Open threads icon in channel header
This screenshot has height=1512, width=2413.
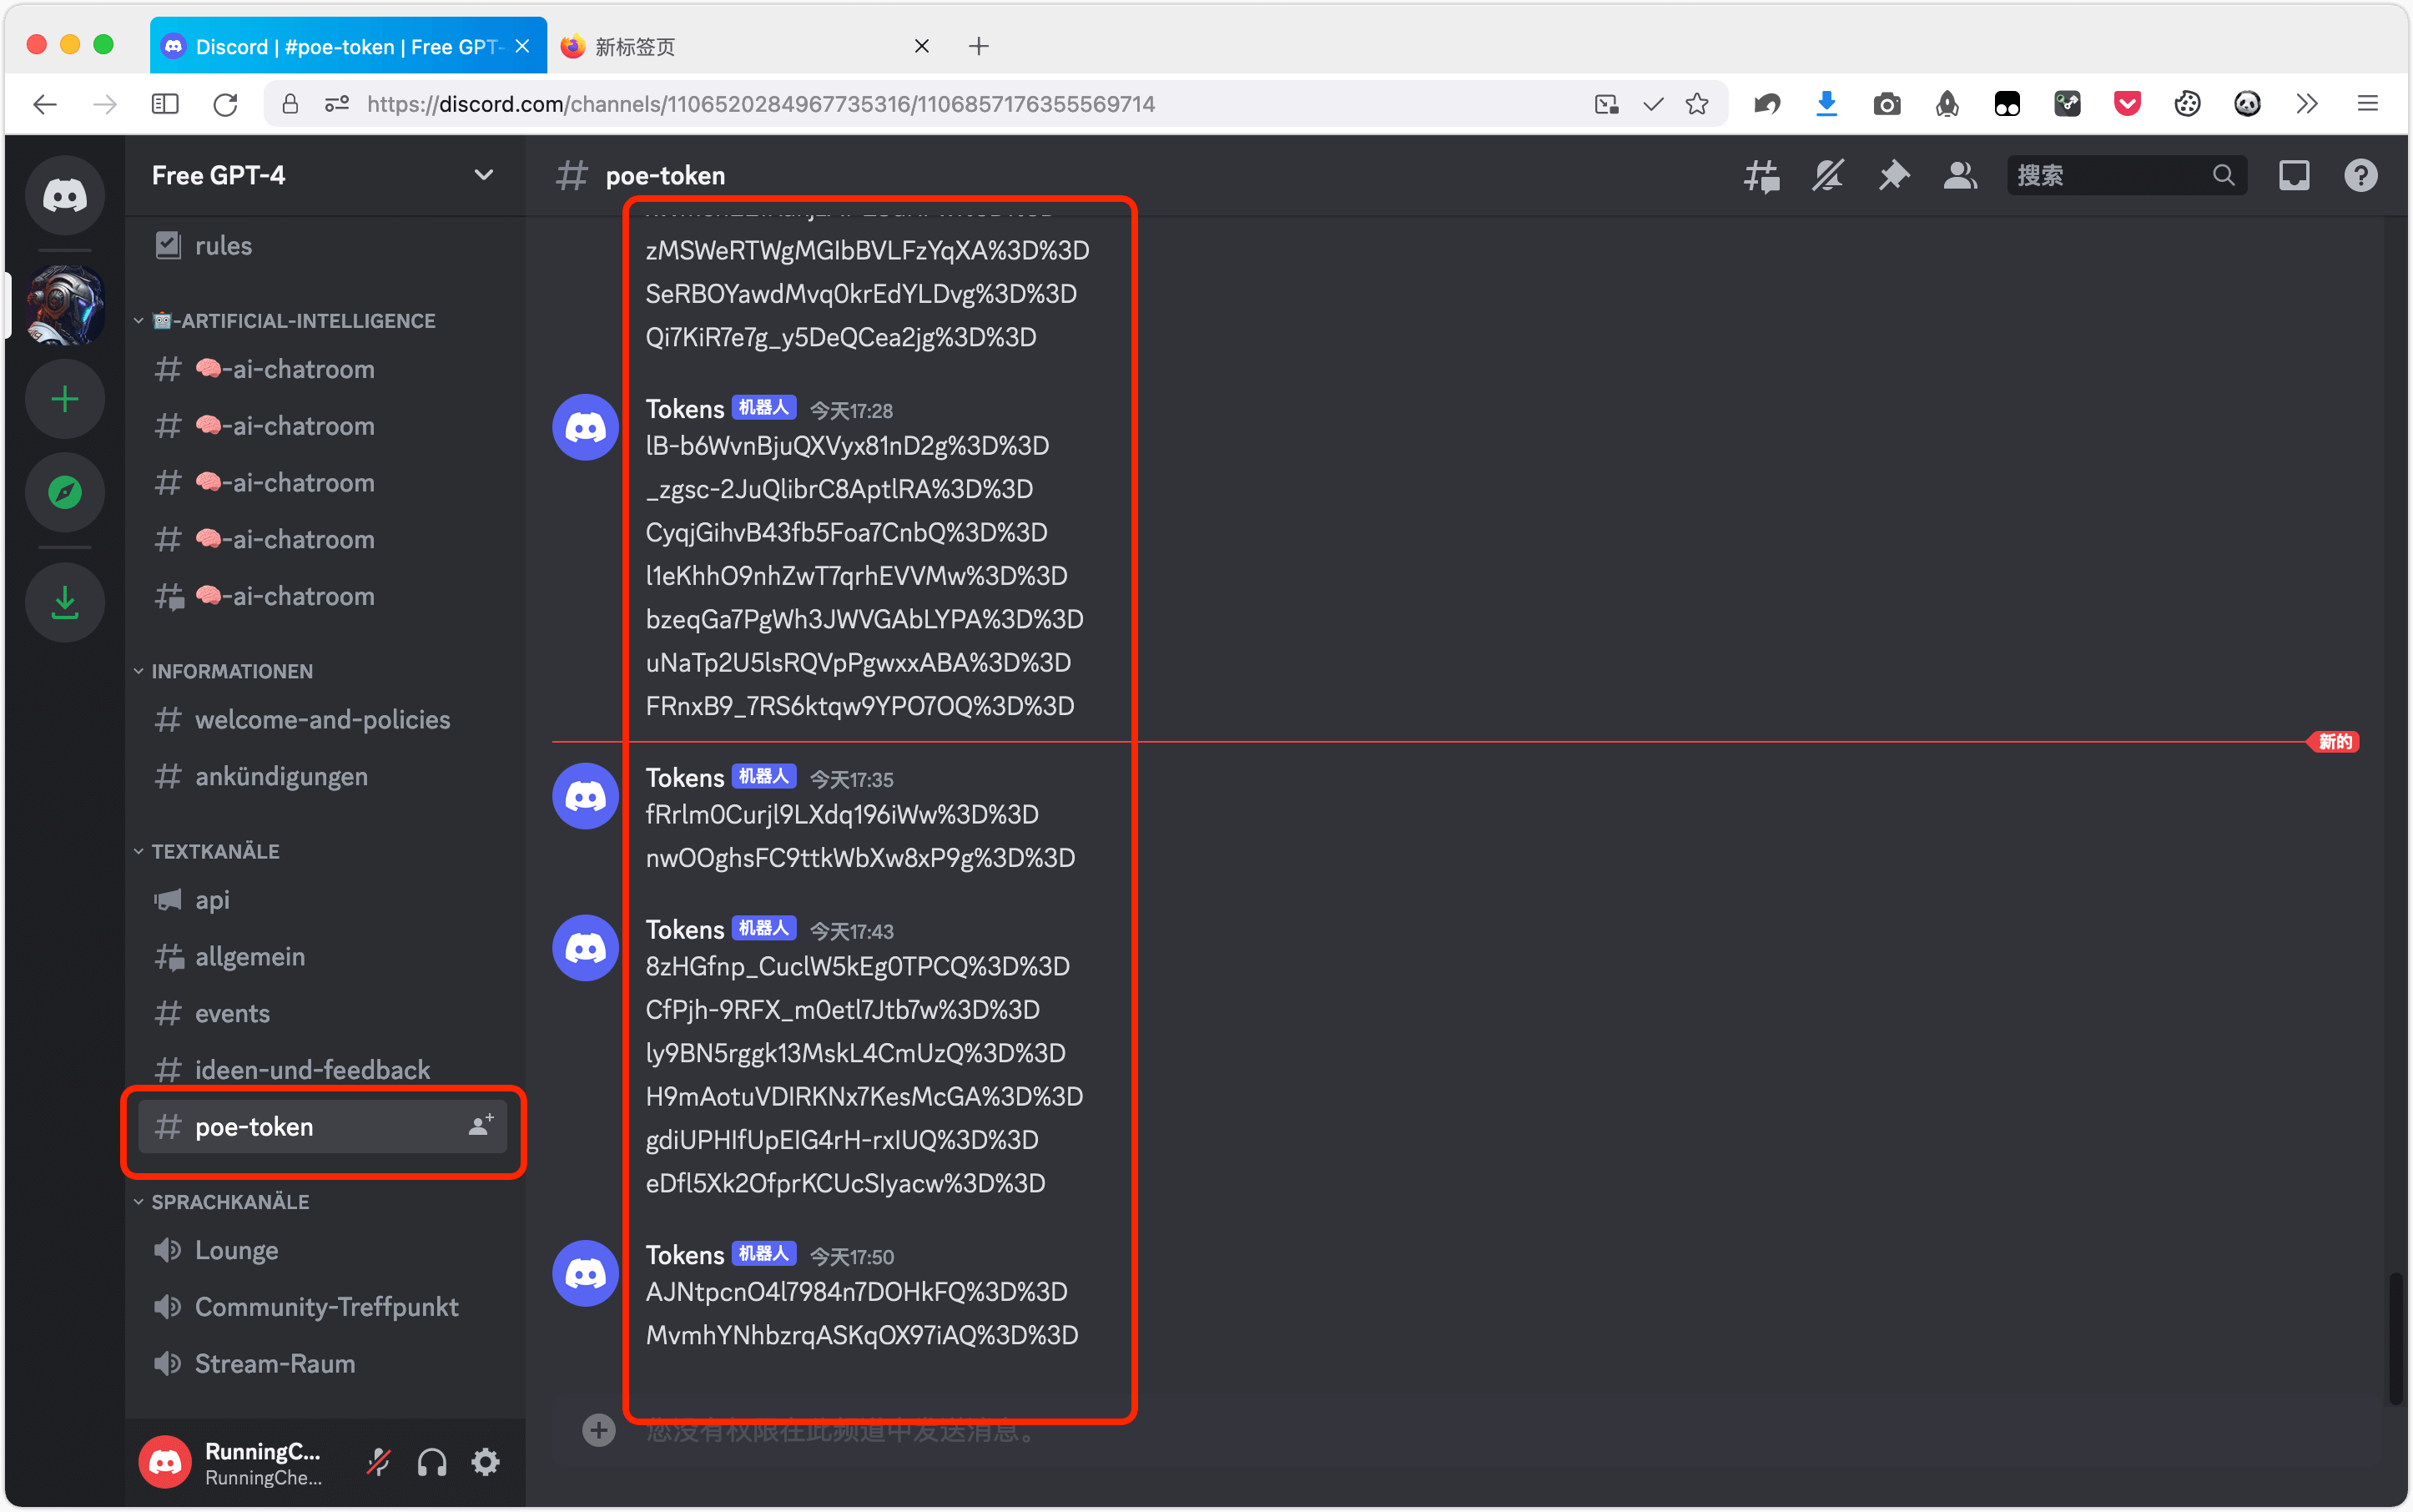click(x=1762, y=176)
